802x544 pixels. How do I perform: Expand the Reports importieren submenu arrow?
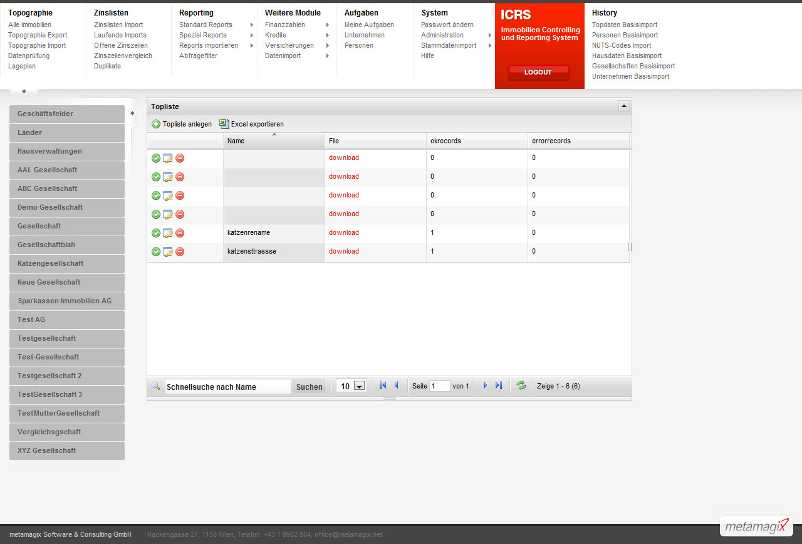[252, 46]
